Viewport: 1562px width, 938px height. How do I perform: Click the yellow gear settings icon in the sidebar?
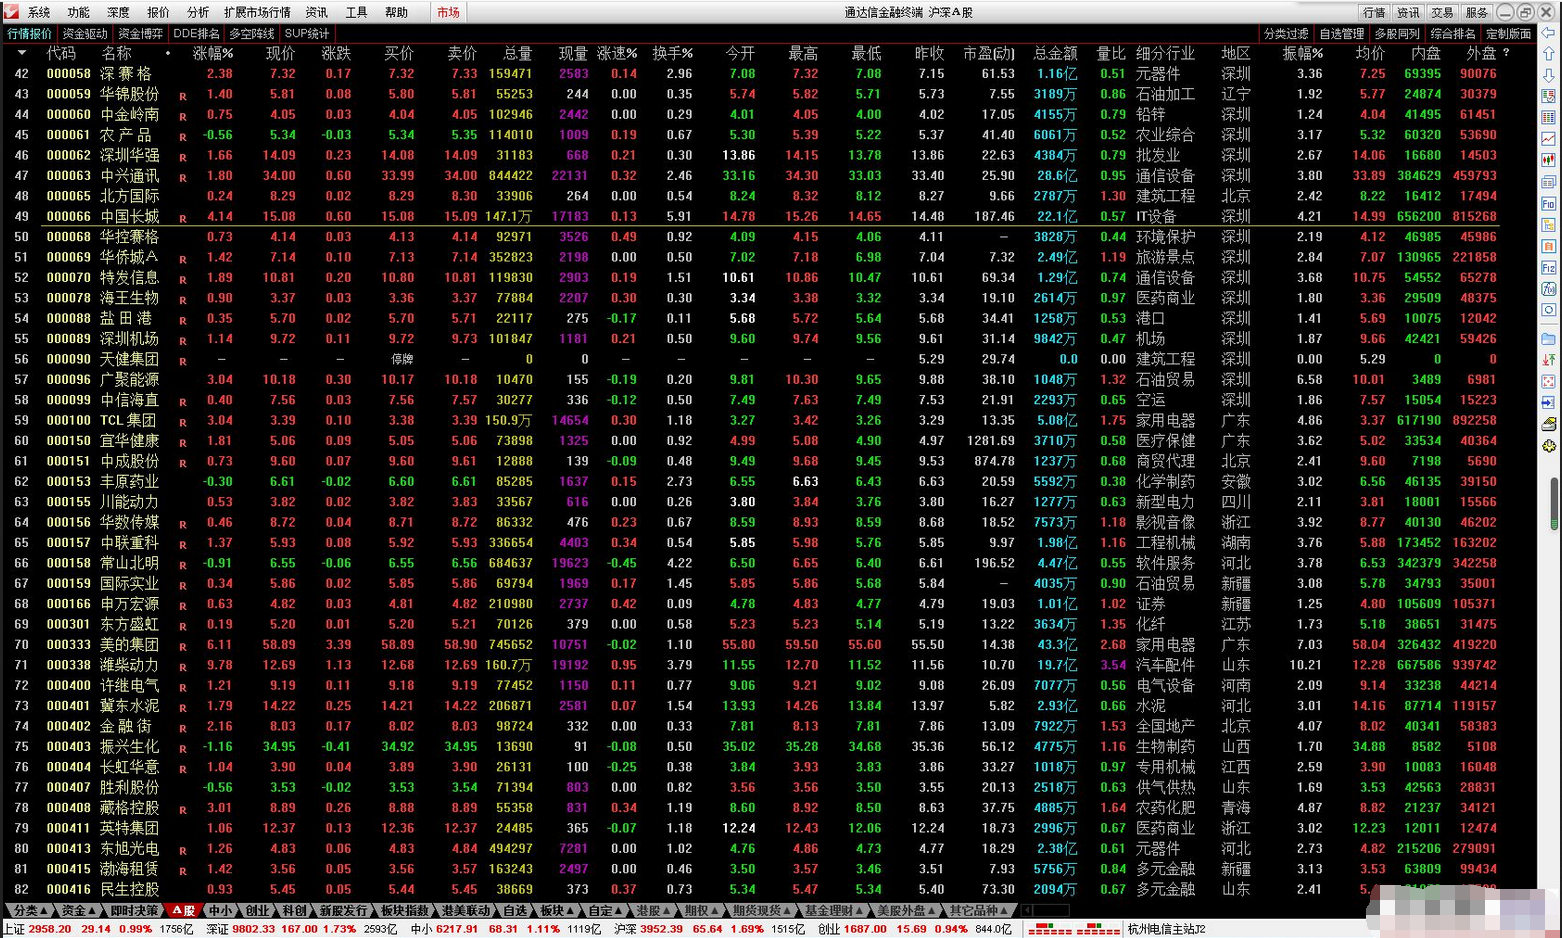(x=1549, y=446)
